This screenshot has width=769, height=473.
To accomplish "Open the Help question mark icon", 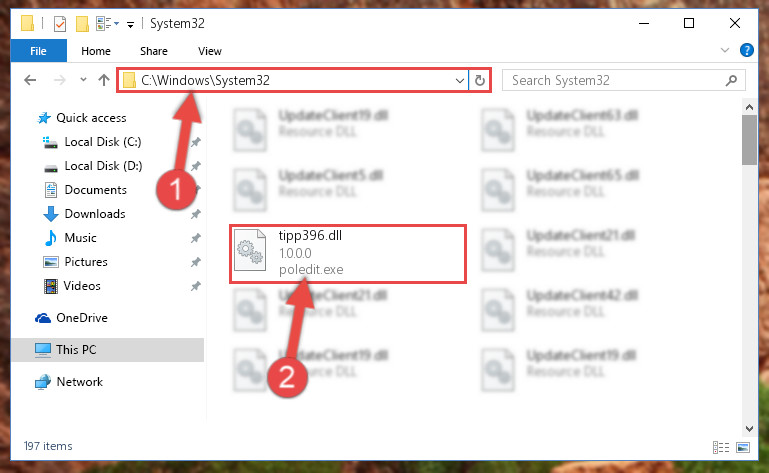I will 746,50.
